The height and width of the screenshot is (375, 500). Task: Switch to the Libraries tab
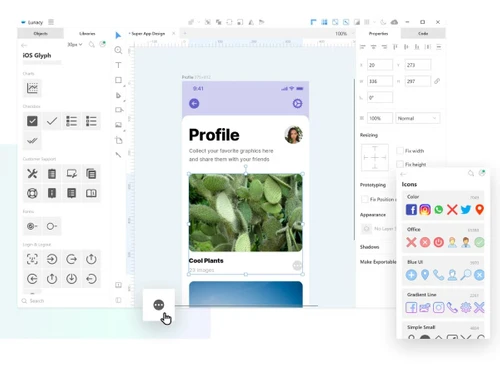(x=87, y=33)
